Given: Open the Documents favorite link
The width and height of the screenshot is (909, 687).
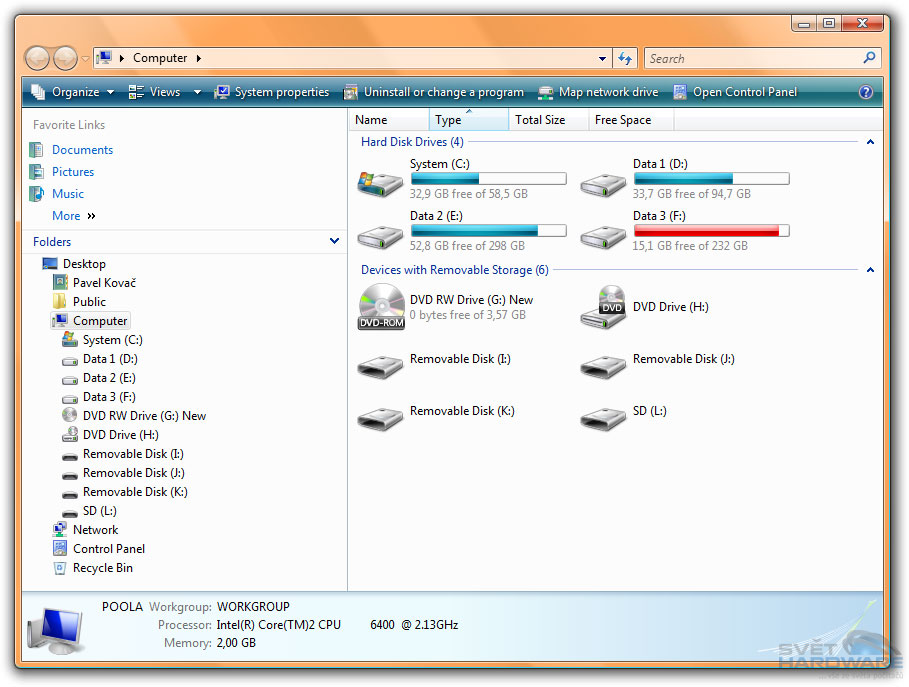Looking at the screenshot, I should pos(82,150).
